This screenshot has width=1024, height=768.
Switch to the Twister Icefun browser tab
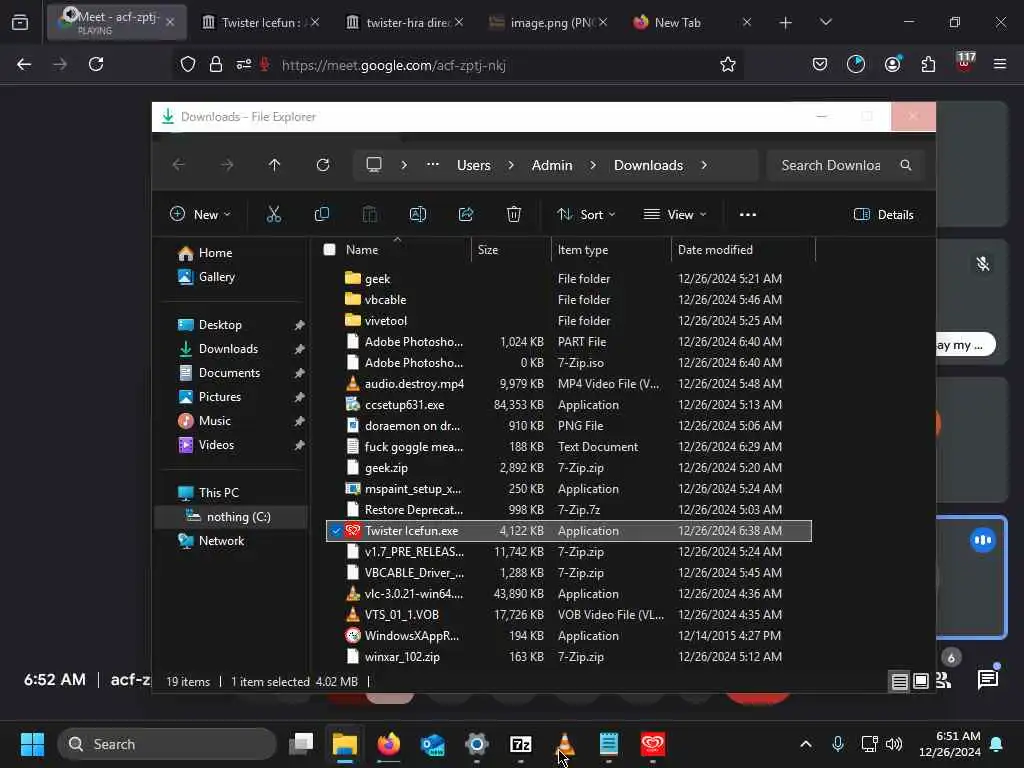point(260,23)
